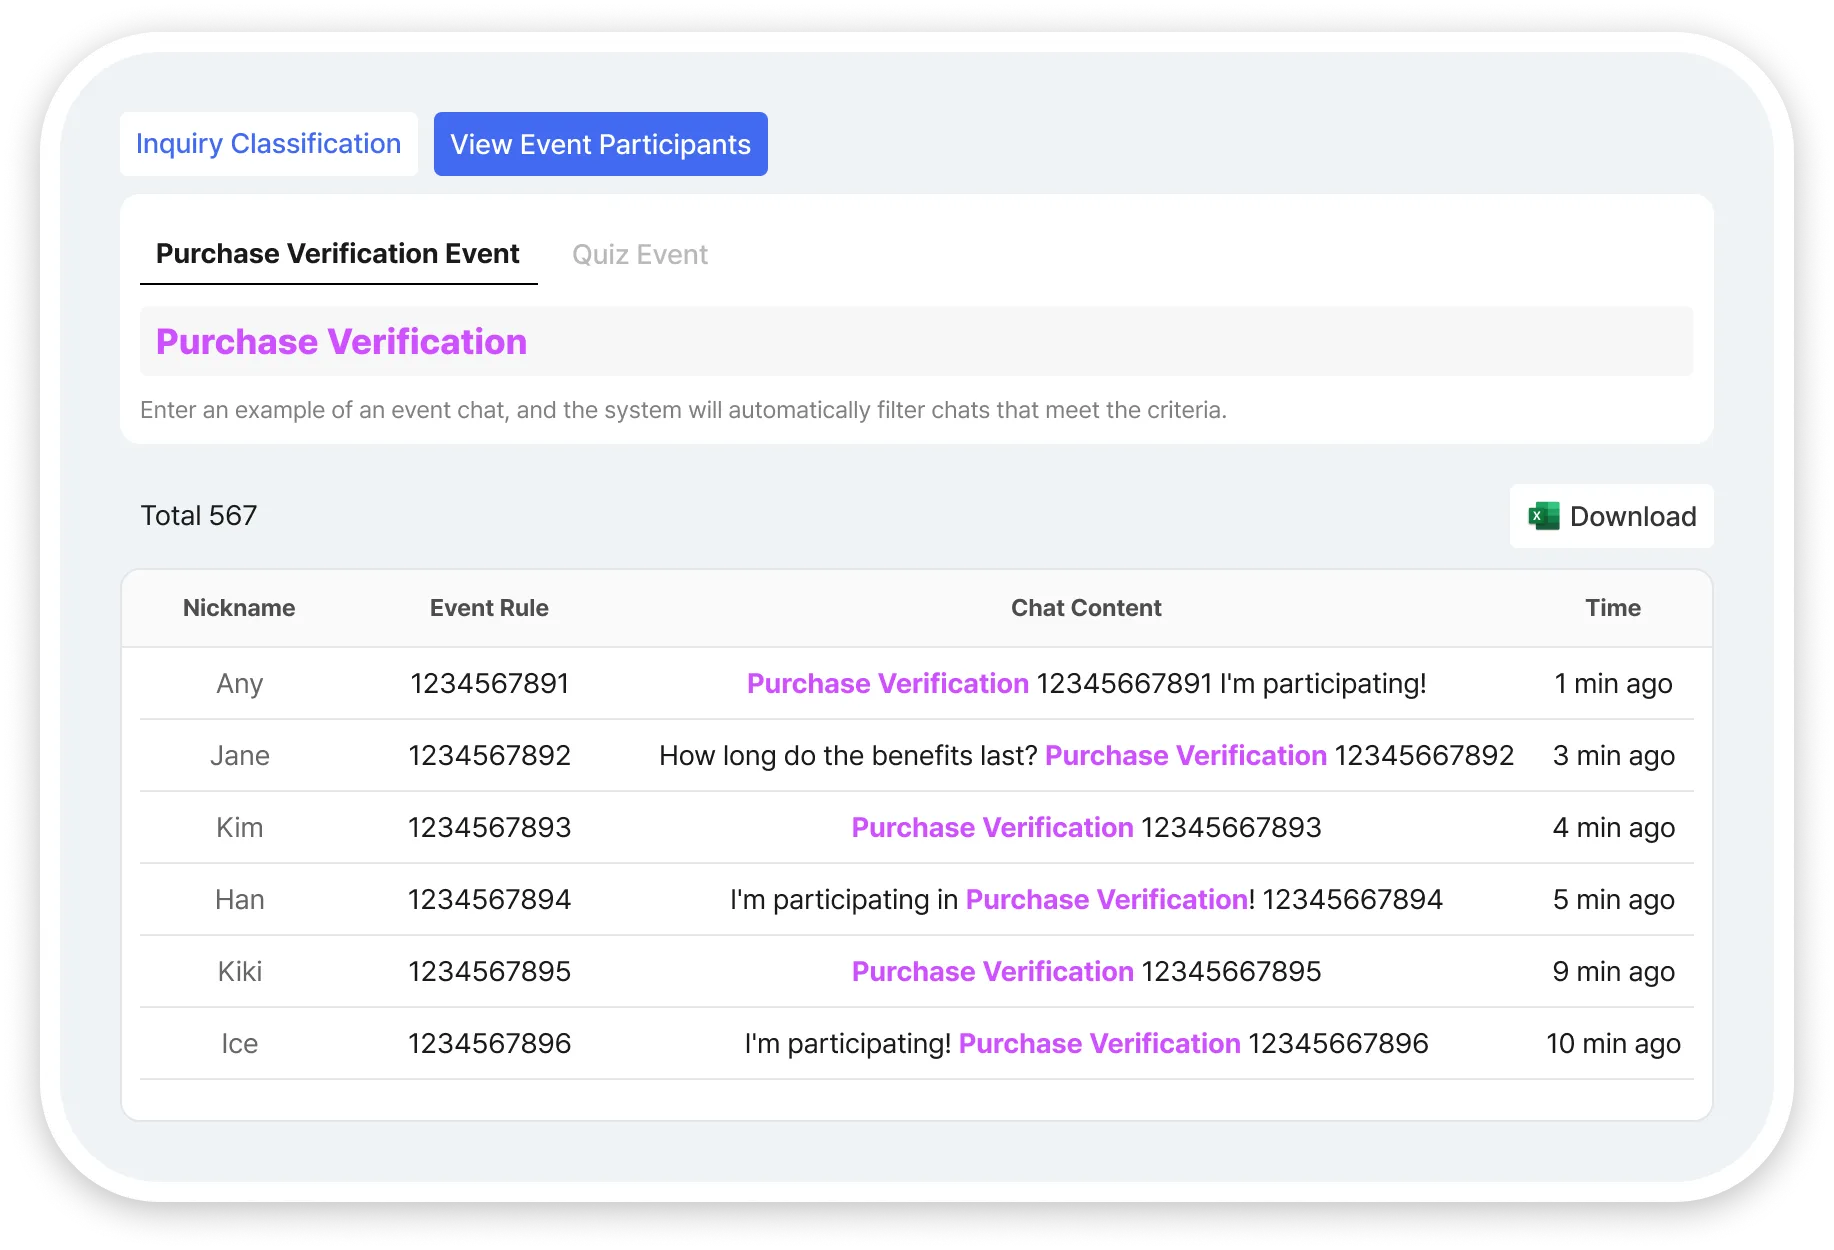Click Jane's benefits question chat content
The image size is (1834, 1250).
tap(1086, 756)
